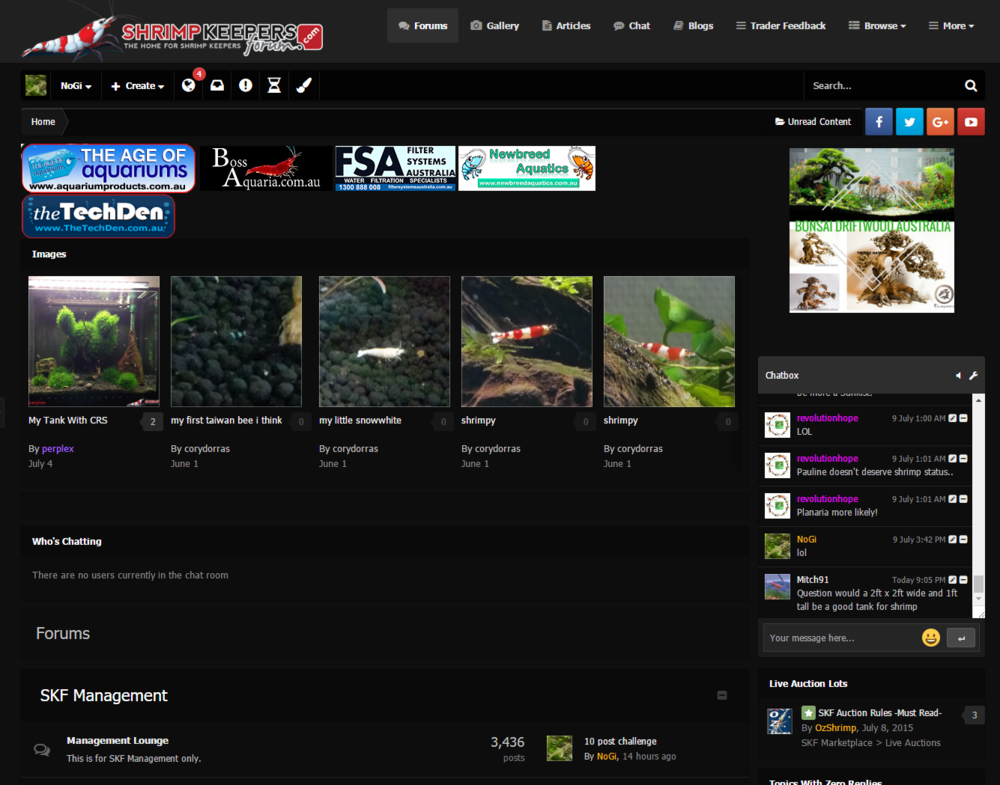This screenshot has height=785, width=1000.
Task: Click the Home breadcrumb
Action: click(43, 122)
